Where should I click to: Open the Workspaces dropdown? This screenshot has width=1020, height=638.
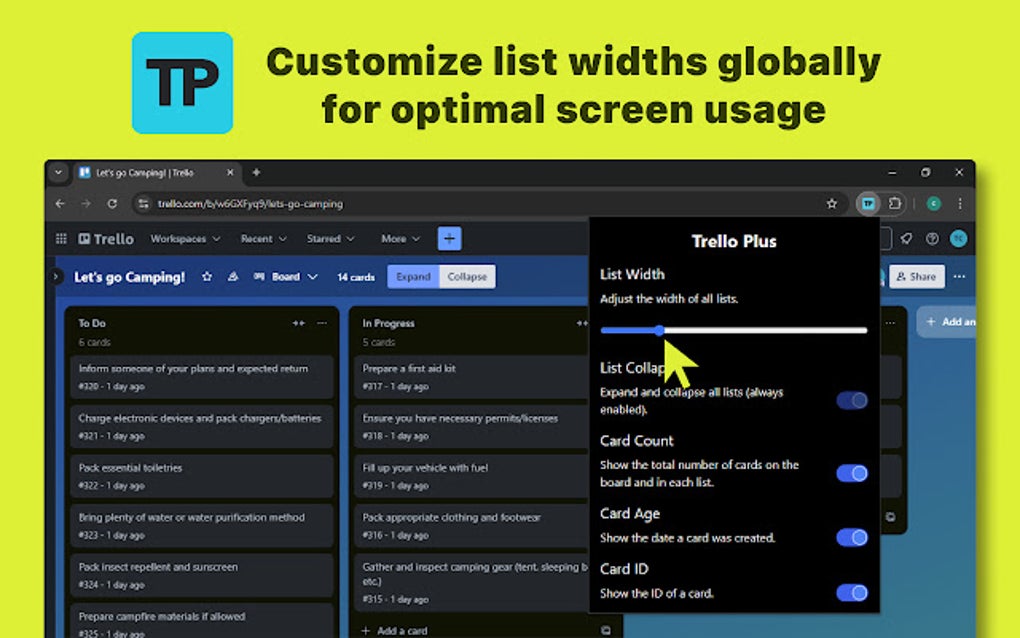coord(186,239)
